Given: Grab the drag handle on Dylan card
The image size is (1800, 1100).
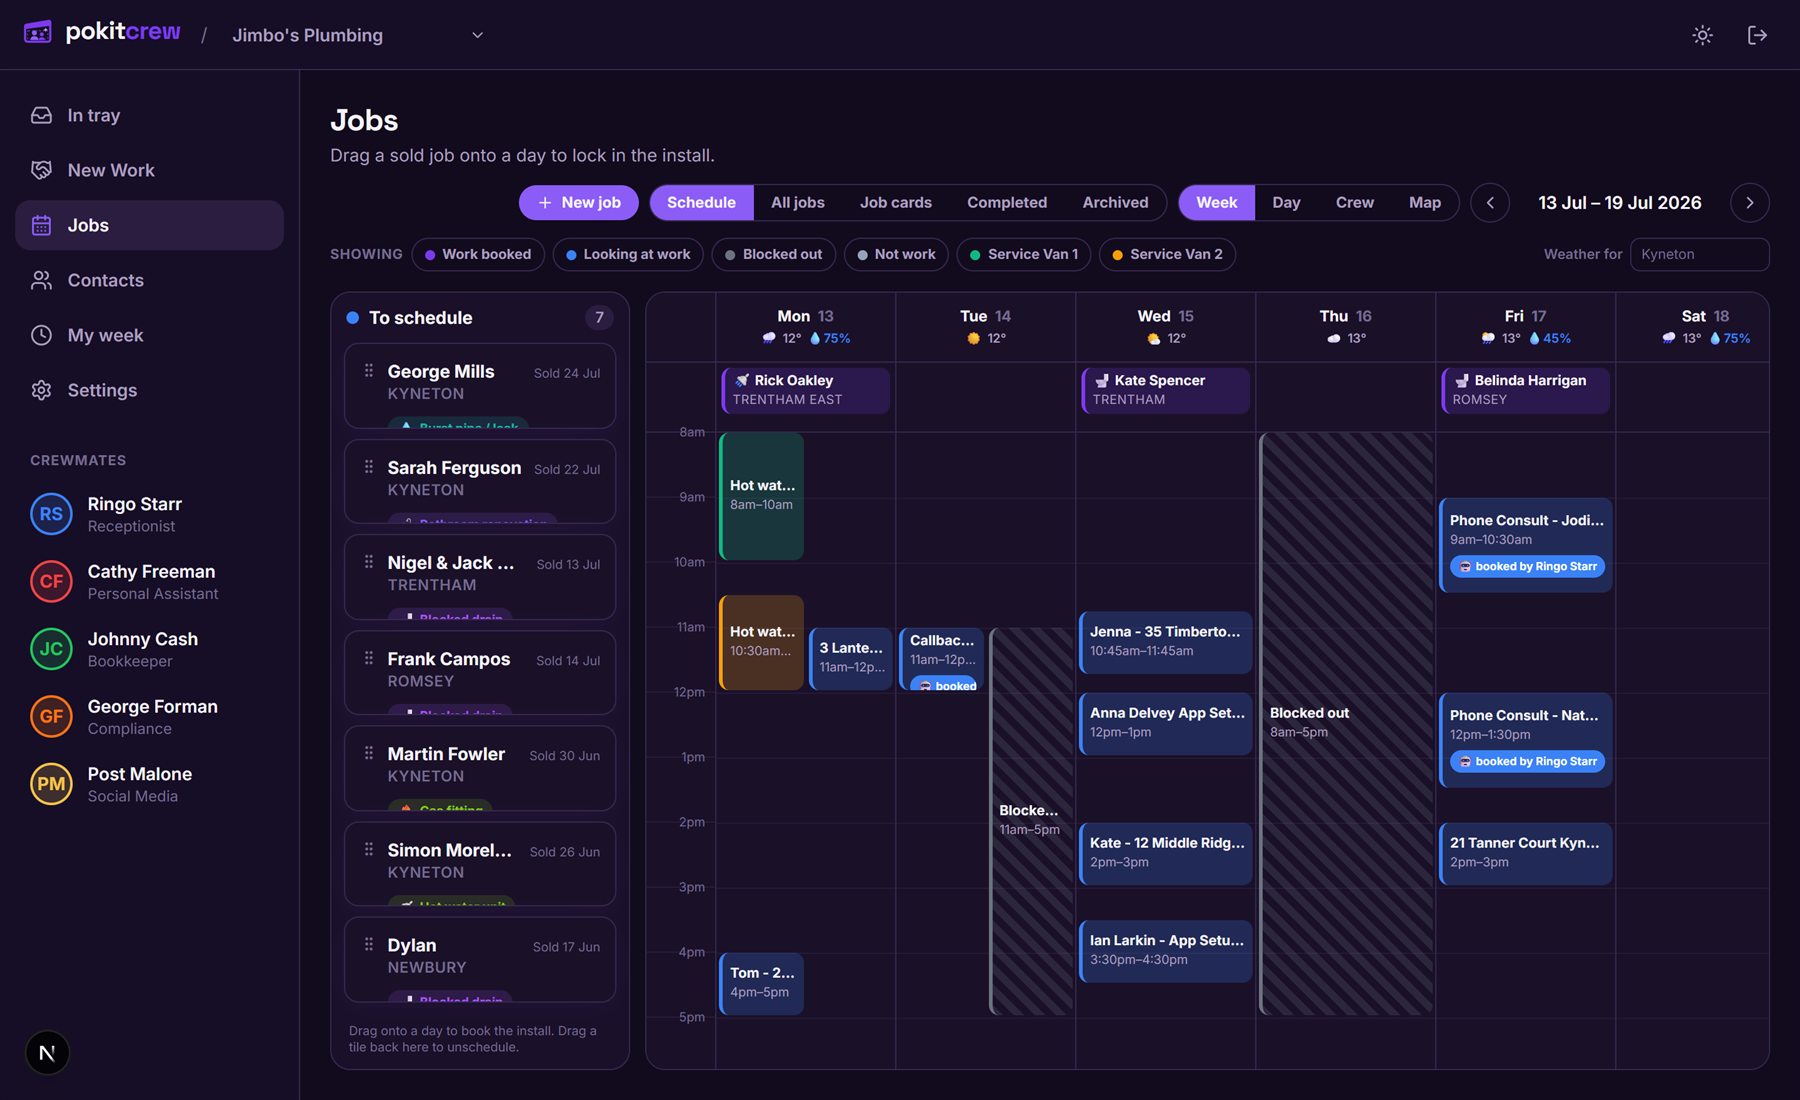Looking at the screenshot, I should click(369, 945).
